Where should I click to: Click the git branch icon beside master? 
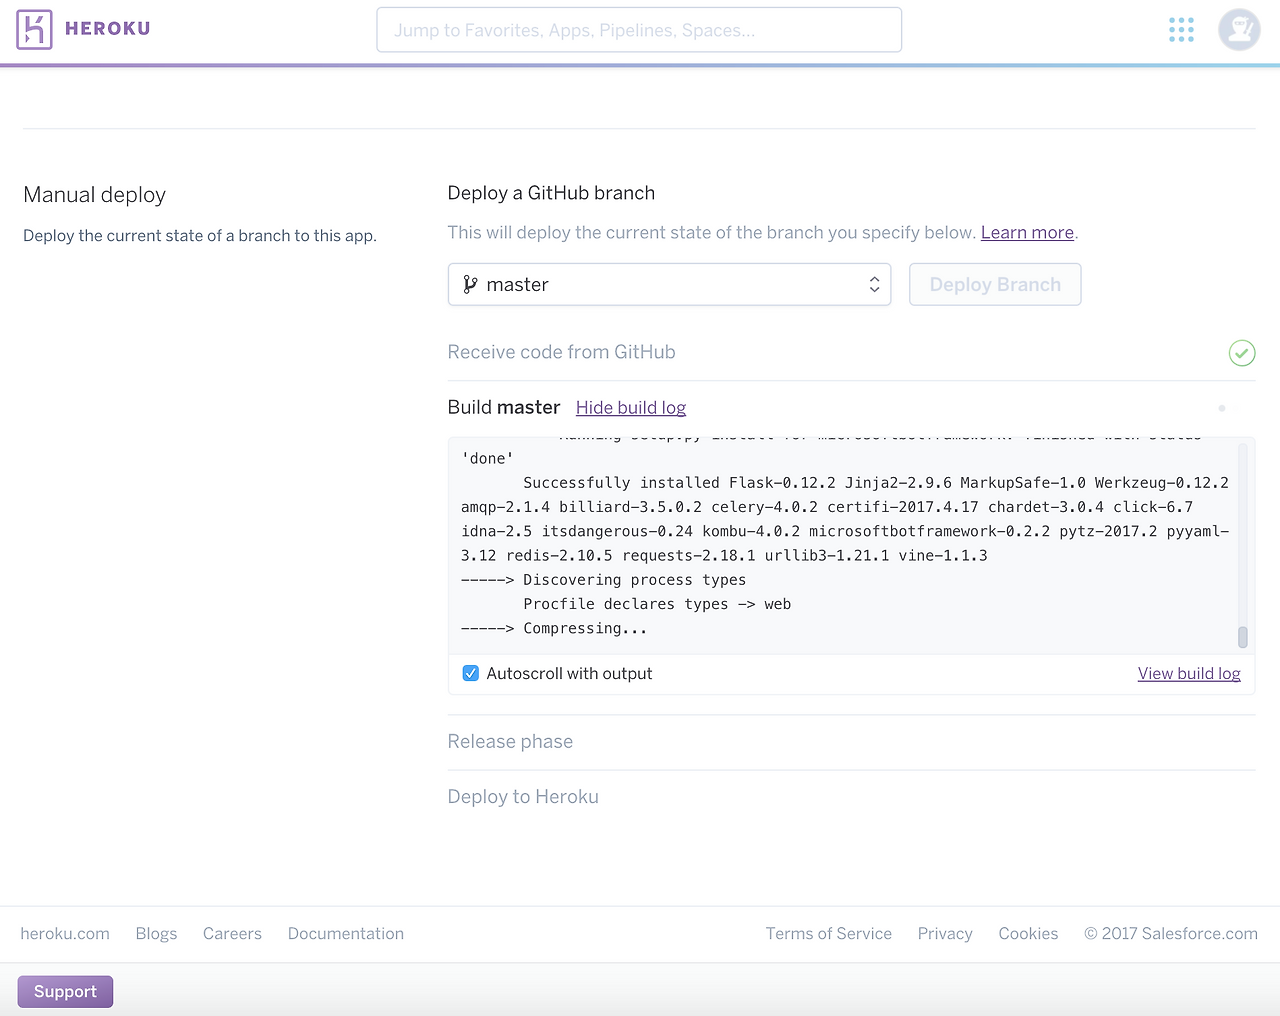[x=470, y=285]
